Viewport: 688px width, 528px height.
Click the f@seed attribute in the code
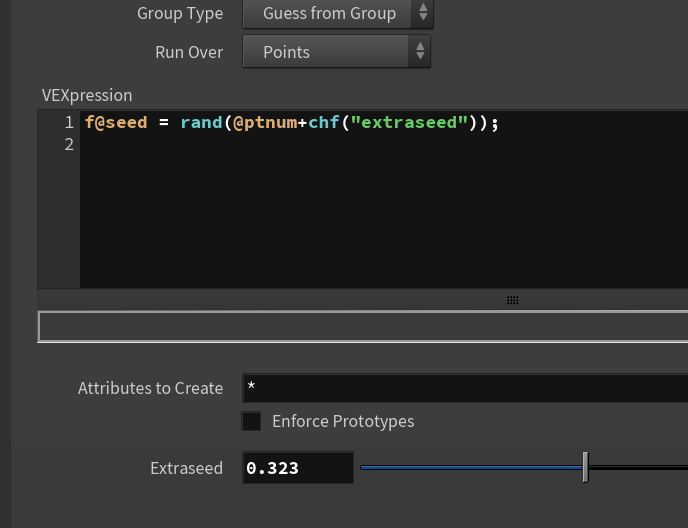coord(116,122)
